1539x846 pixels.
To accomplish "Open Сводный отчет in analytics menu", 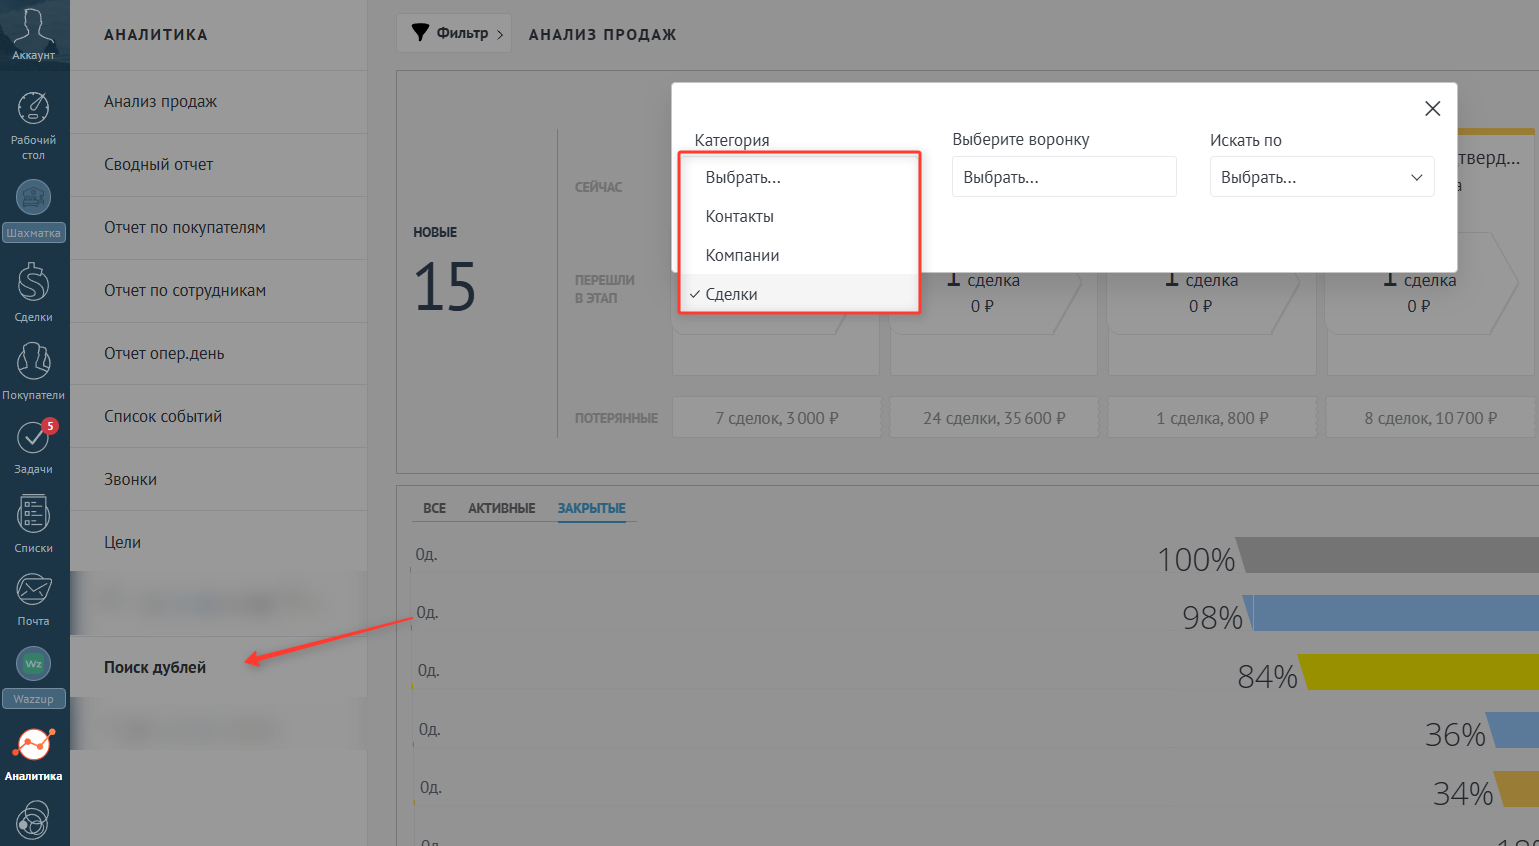I will coord(219,165).
